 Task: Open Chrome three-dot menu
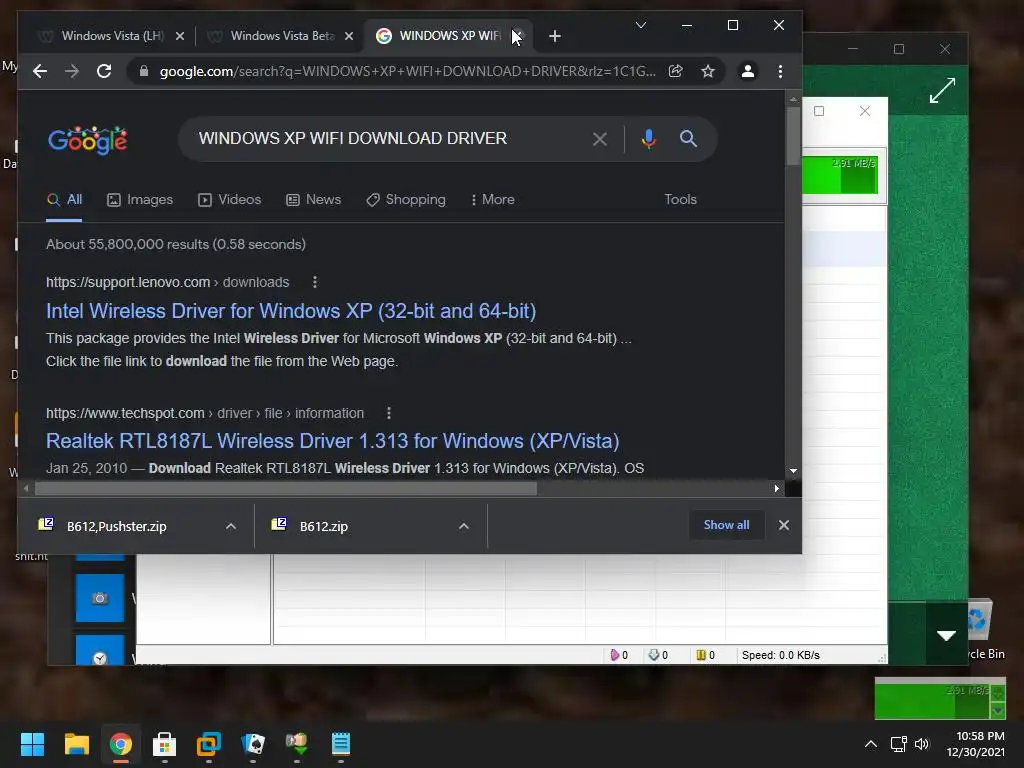click(x=780, y=71)
